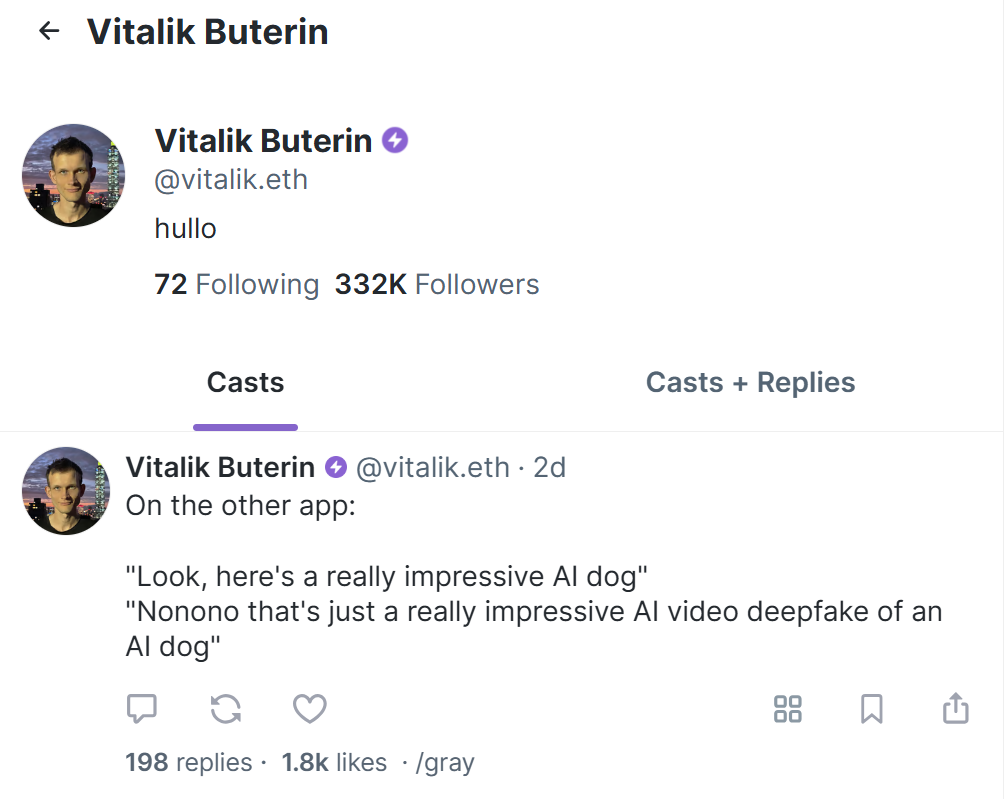Click the purple badge beside the profile name
The image size is (1008, 799).
(x=396, y=141)
